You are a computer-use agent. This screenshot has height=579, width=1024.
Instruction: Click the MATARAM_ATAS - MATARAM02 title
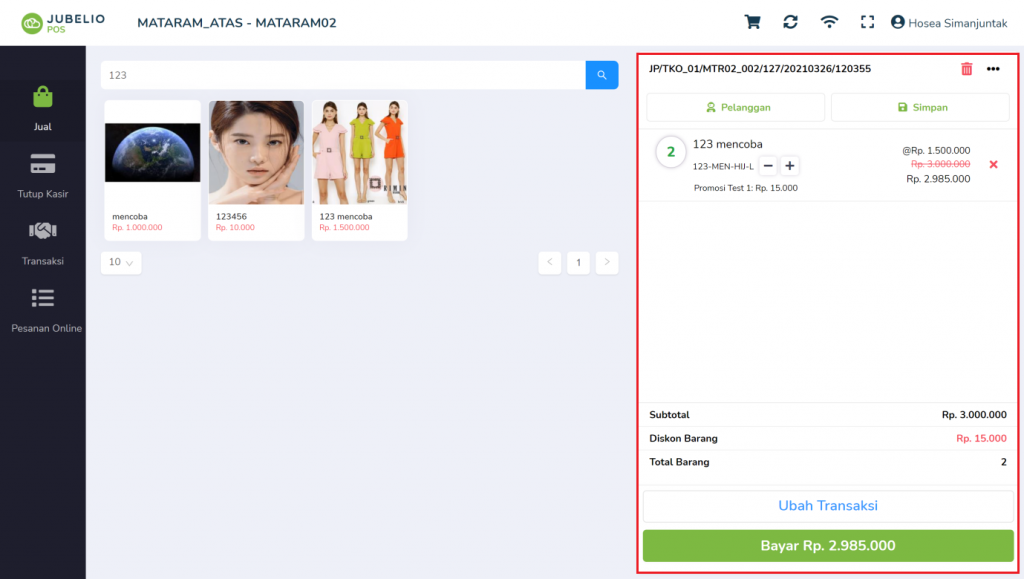pos(236,23)
